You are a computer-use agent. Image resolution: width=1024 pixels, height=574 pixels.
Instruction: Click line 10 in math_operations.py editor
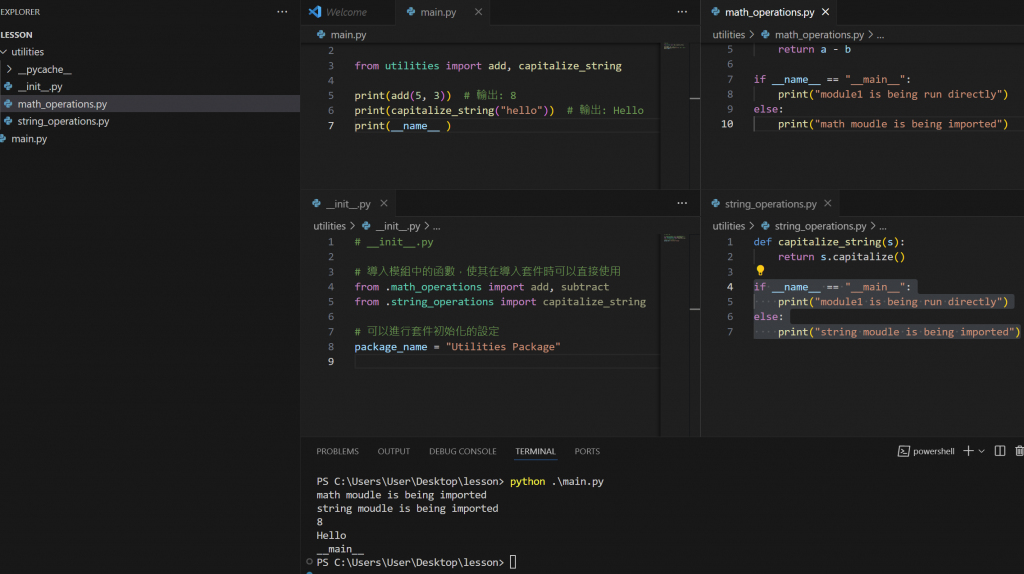tap(881, 124)
